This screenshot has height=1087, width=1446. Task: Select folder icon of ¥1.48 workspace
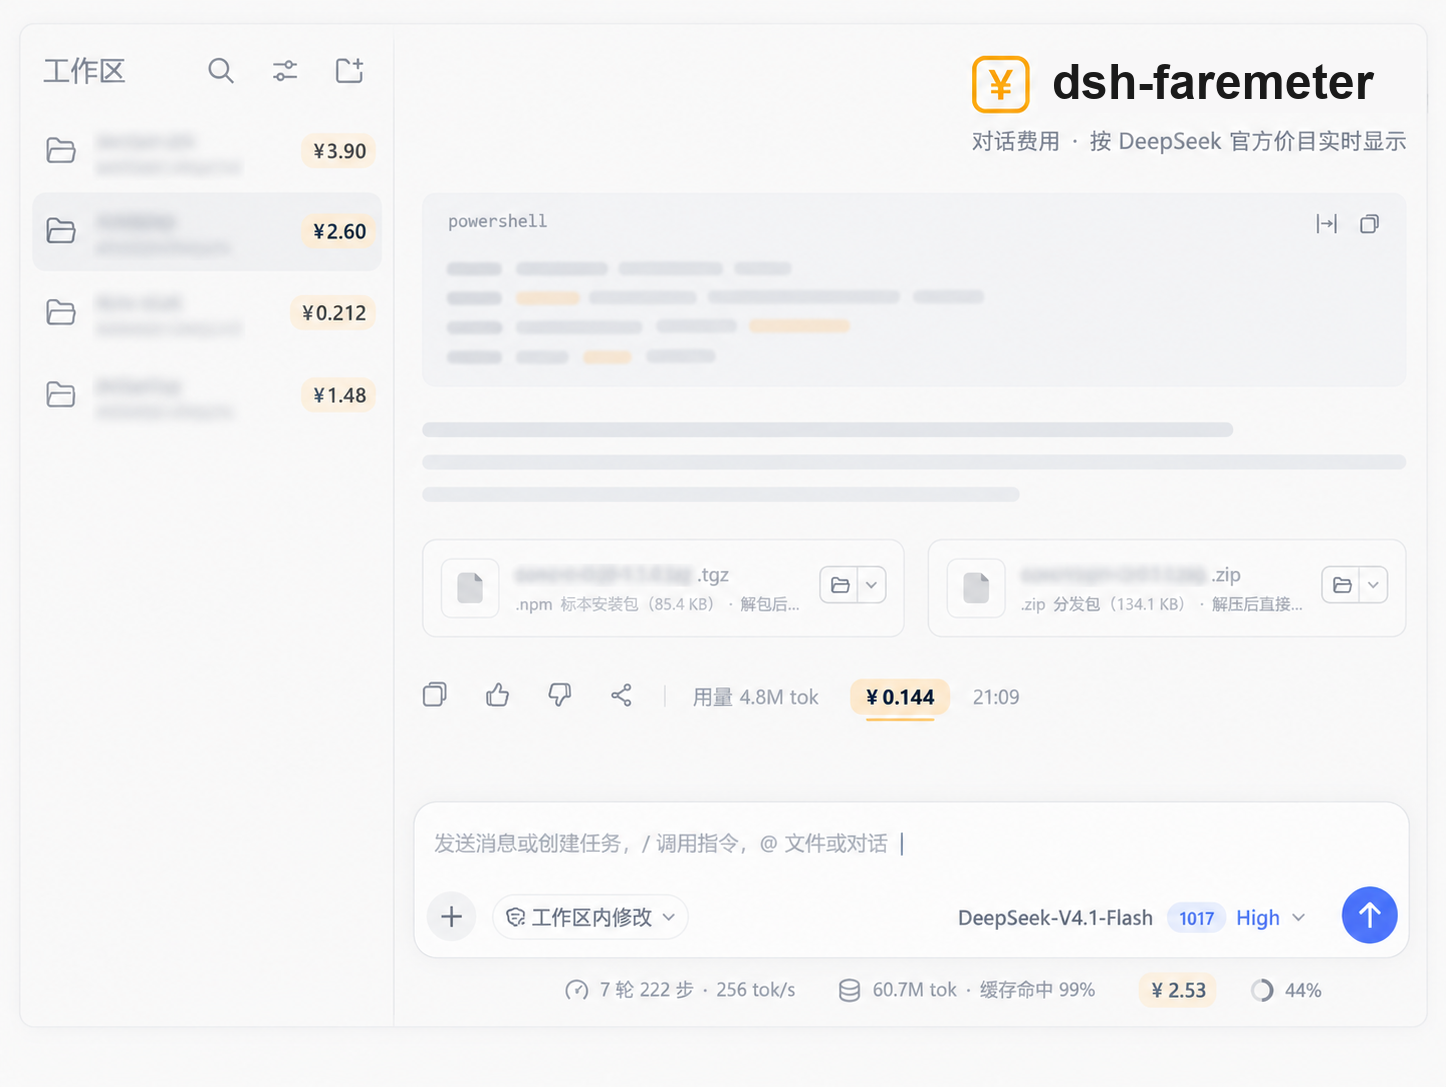[x=61, y=394]
